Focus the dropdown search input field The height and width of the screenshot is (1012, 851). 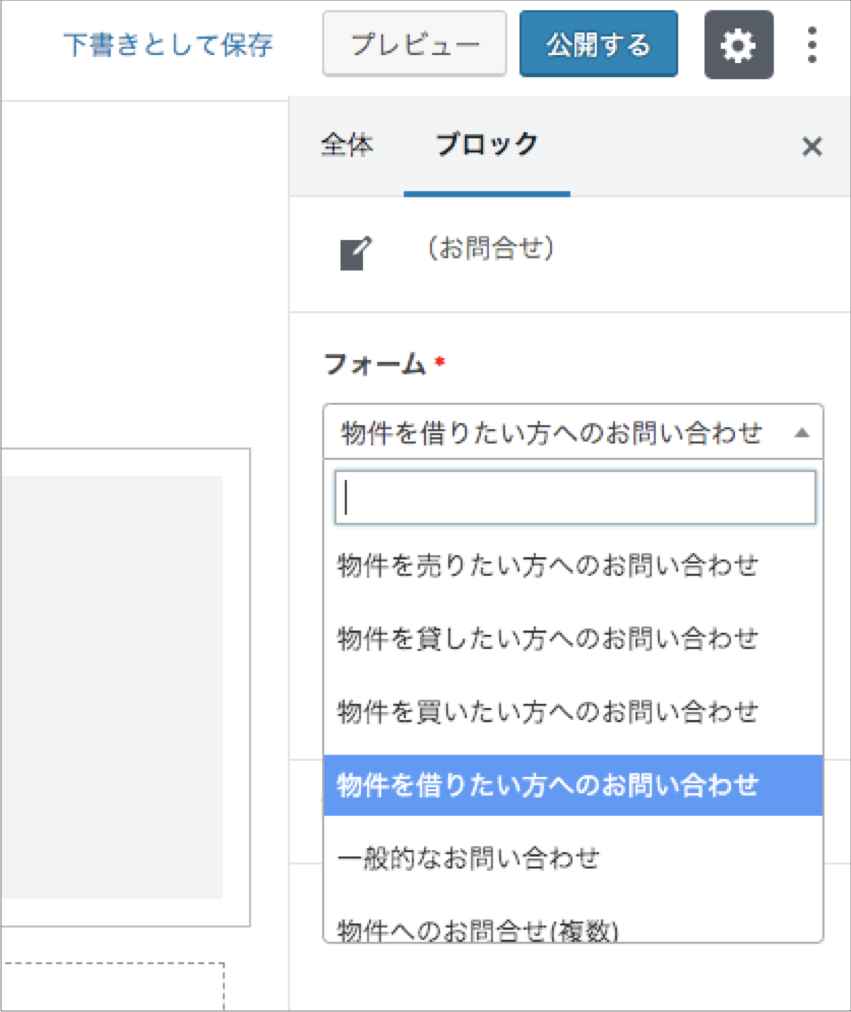coord(575,498)
